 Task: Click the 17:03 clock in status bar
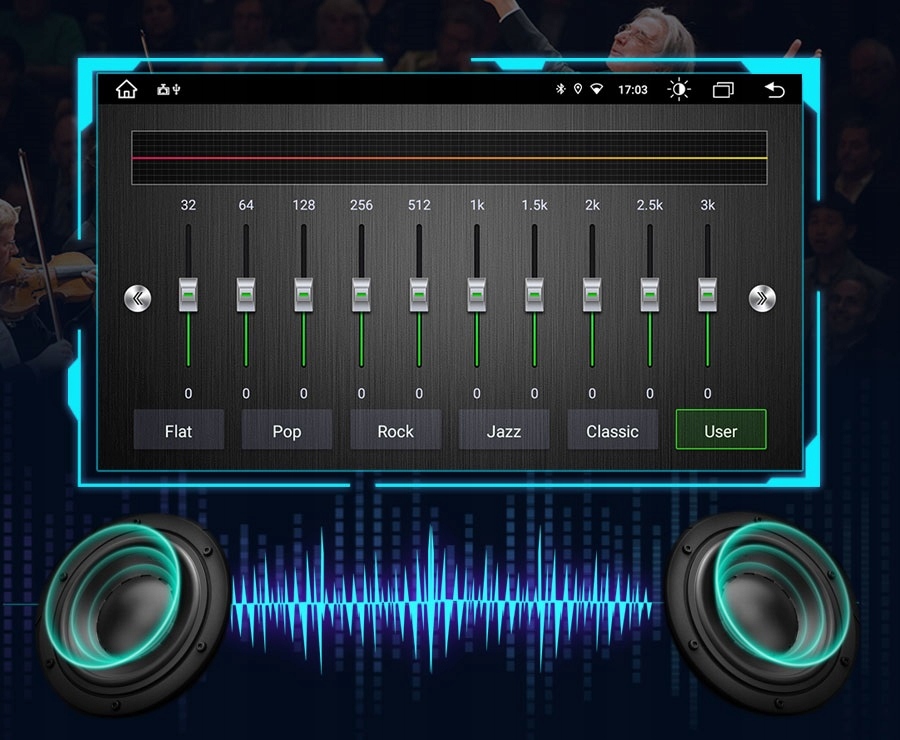(x=633, y=90)
